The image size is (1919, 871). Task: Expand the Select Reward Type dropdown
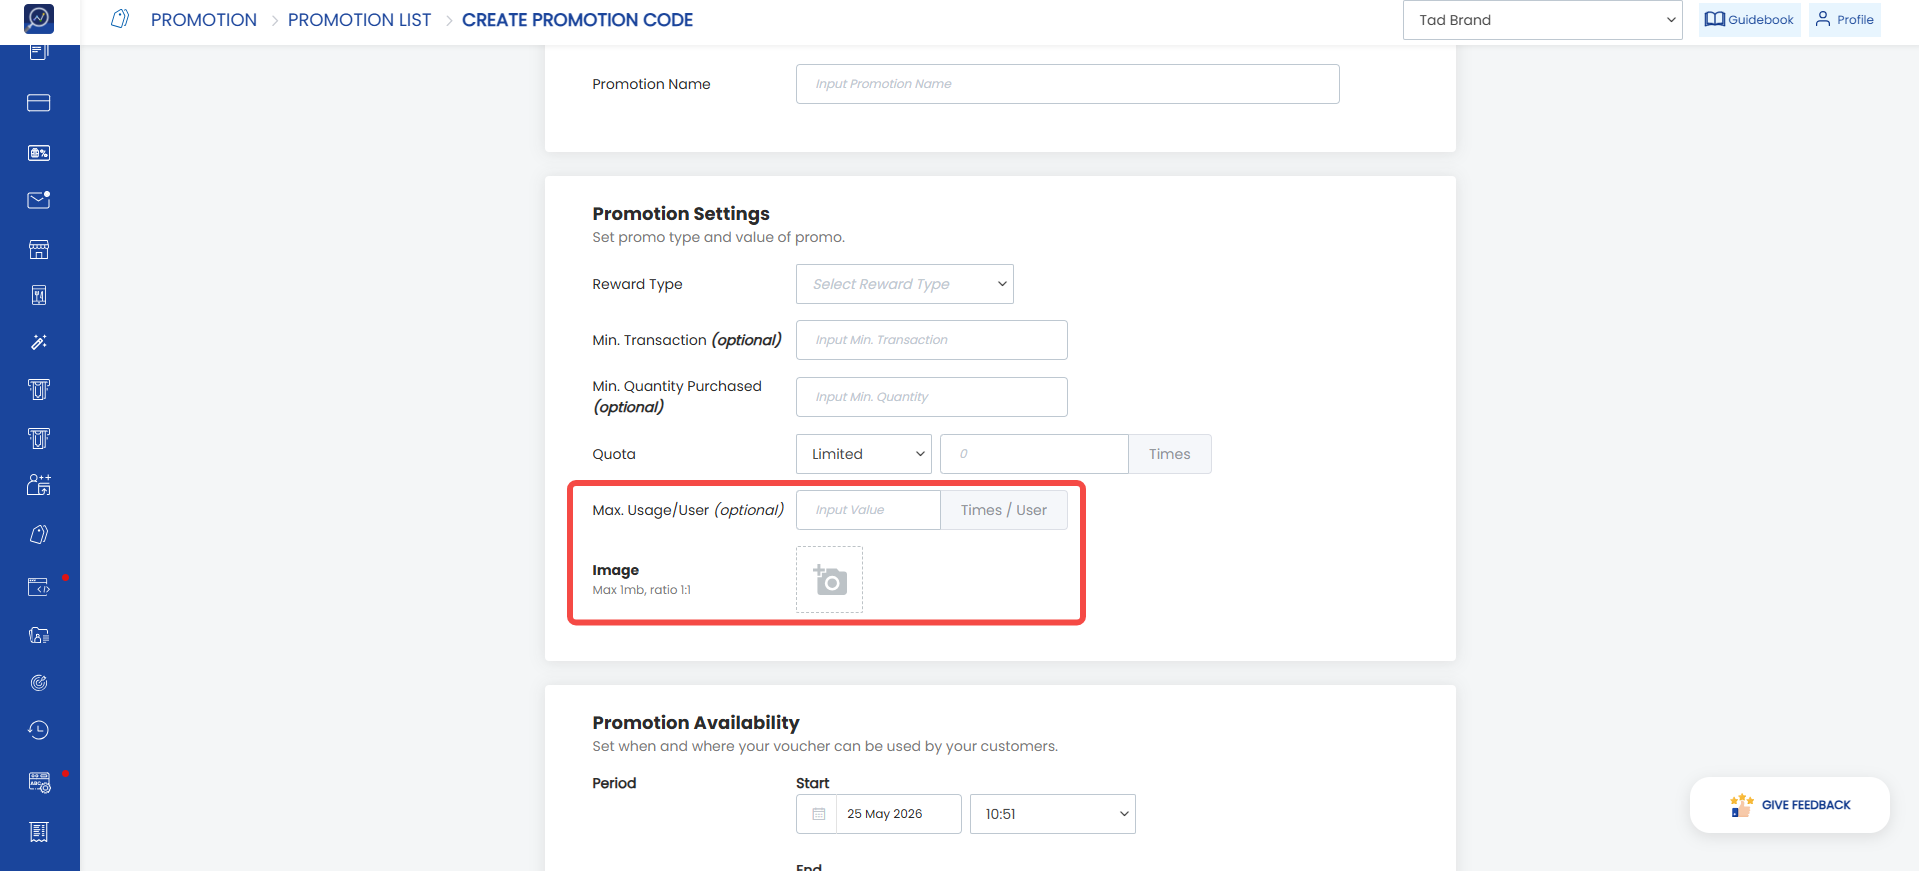905,284
